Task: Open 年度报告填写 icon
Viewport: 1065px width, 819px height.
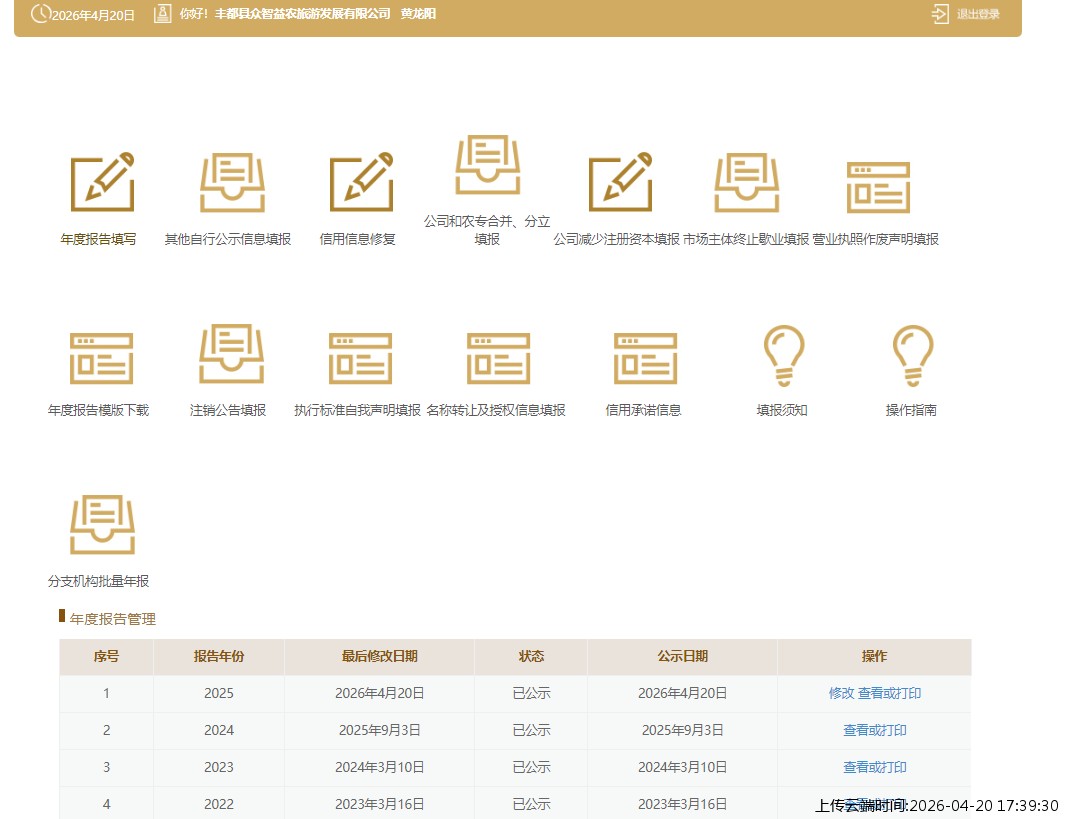Action: pyautogui.click(x=101, y=183)
